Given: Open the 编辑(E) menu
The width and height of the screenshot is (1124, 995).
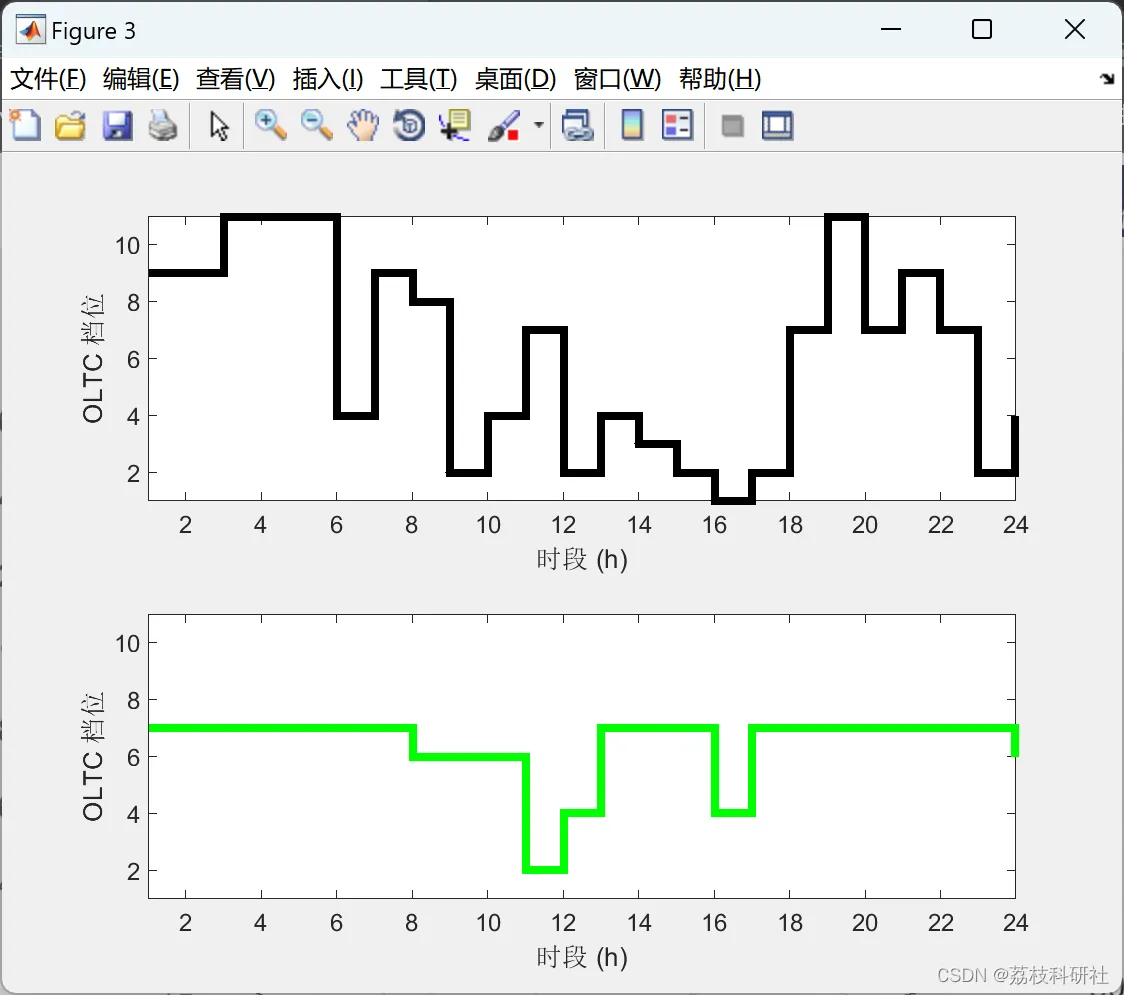Looking at the screenshot, I should point(141,79).
